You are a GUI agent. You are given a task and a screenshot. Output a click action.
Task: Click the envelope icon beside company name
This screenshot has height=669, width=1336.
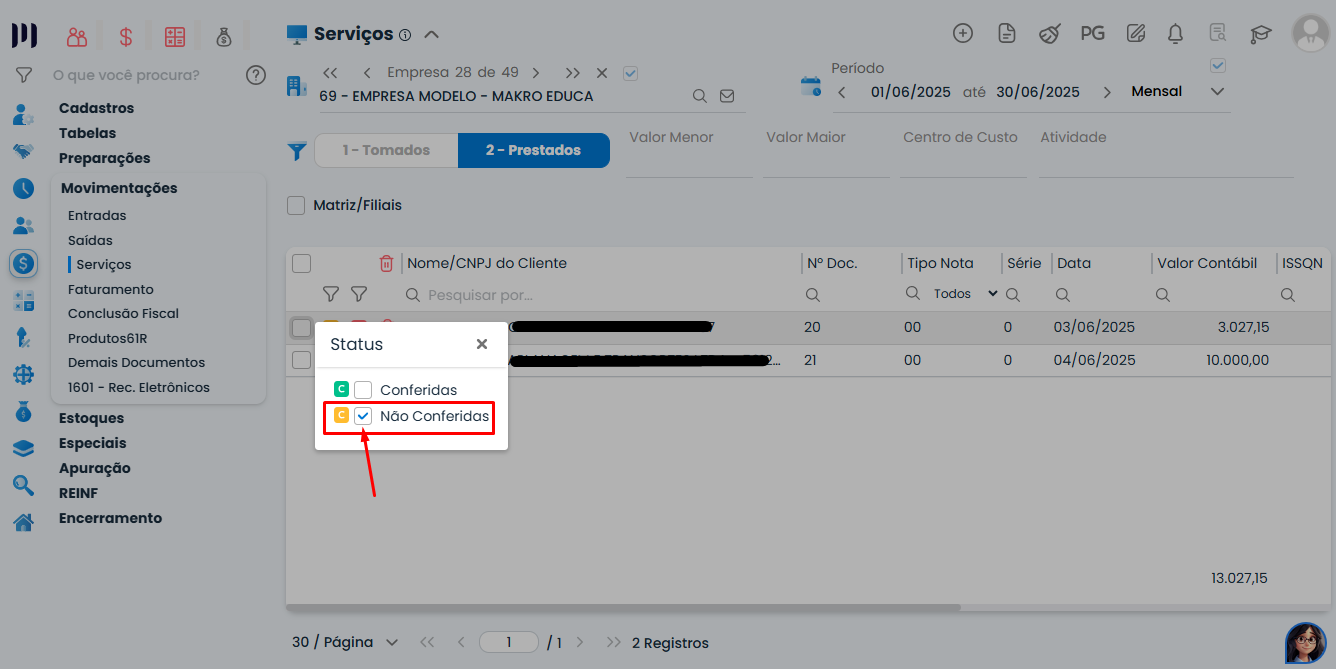[727, 96]
